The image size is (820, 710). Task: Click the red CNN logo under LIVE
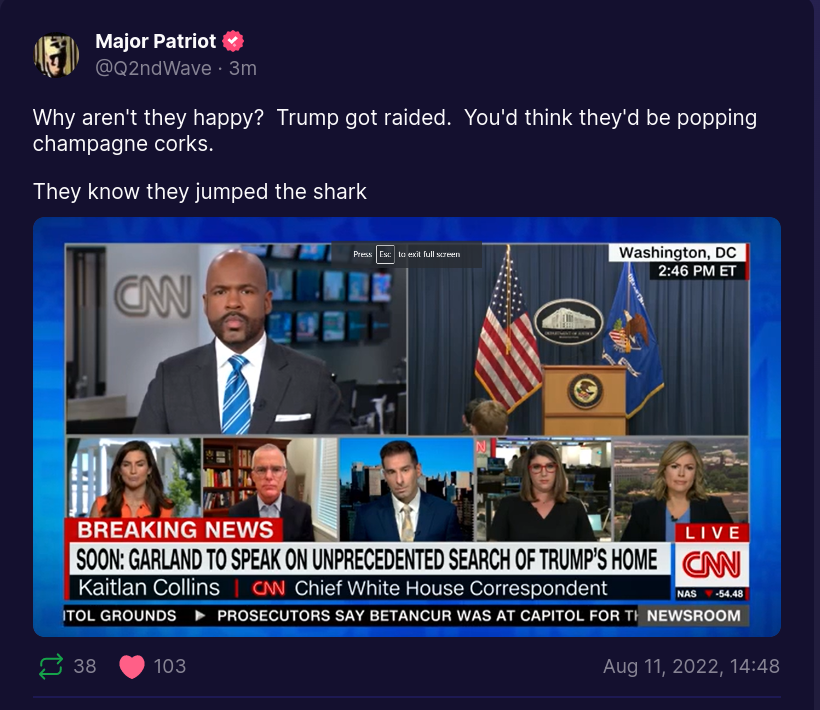coord(711,565)
